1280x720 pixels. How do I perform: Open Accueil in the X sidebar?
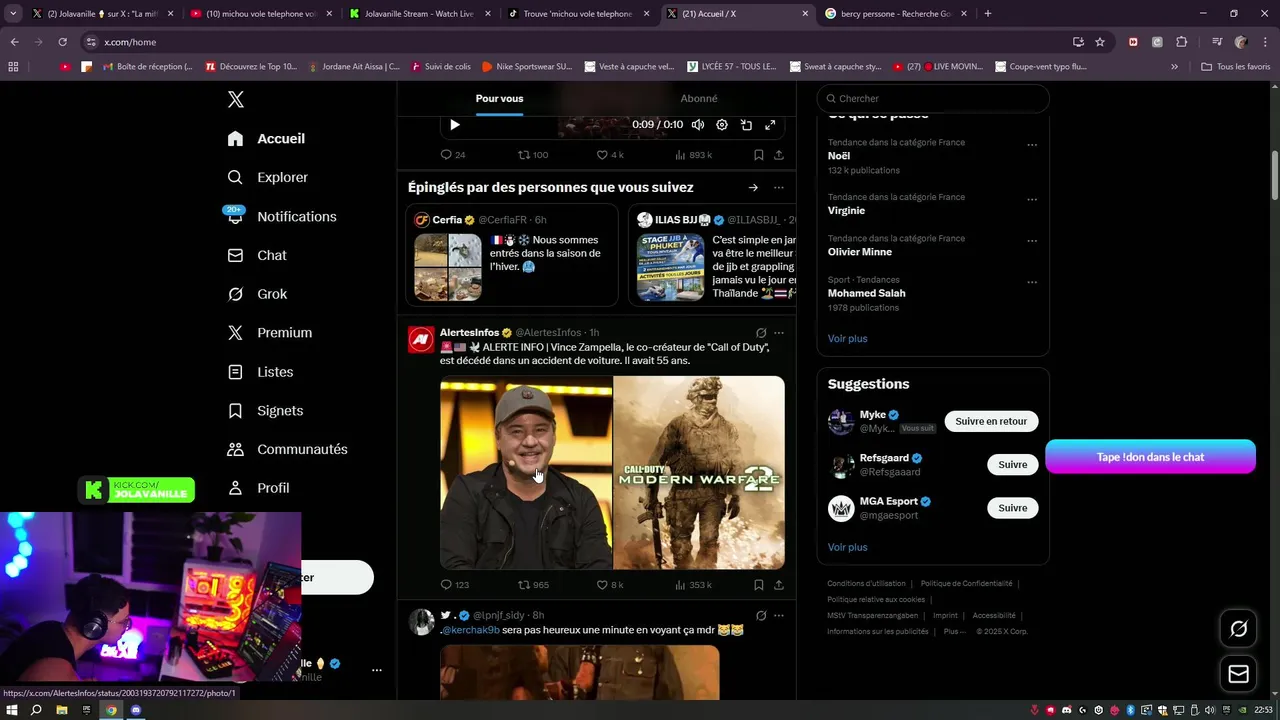266,138
